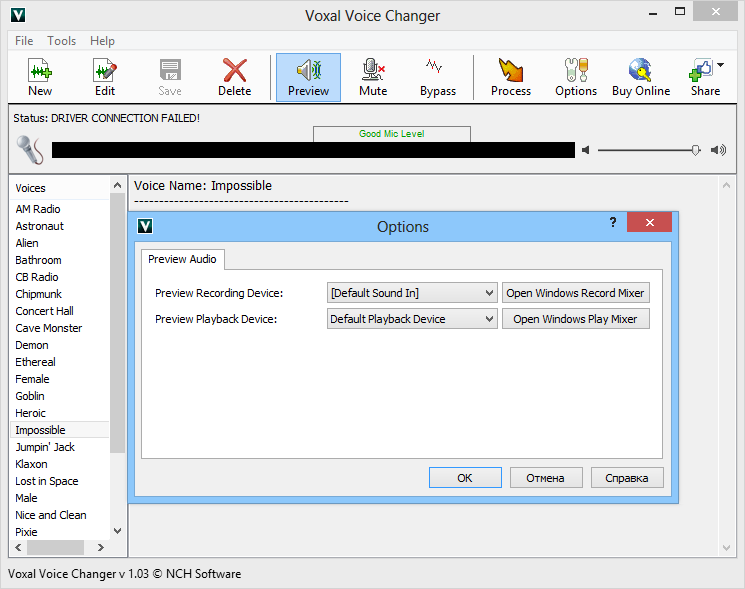Toggle the Preview button off
Image resolution: width=745 pixels, height=589 pixels.
(308, 77)
